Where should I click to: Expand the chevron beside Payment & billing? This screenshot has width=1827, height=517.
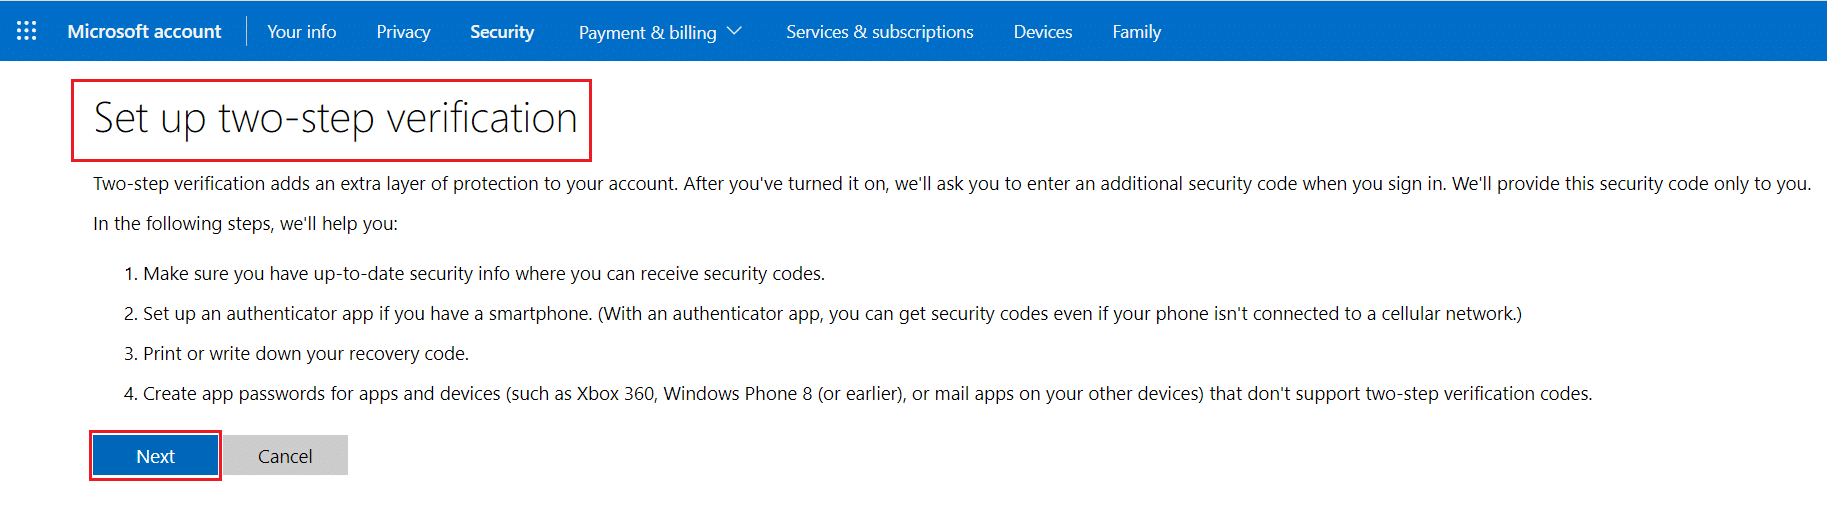click(x=734, y=31)
